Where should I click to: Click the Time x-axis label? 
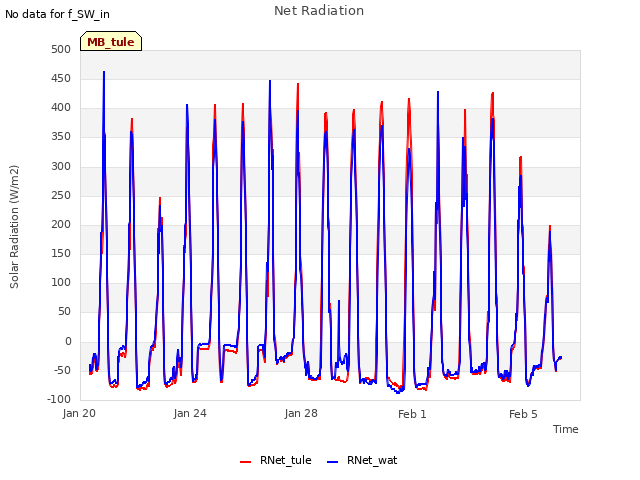tap(566, 429)
